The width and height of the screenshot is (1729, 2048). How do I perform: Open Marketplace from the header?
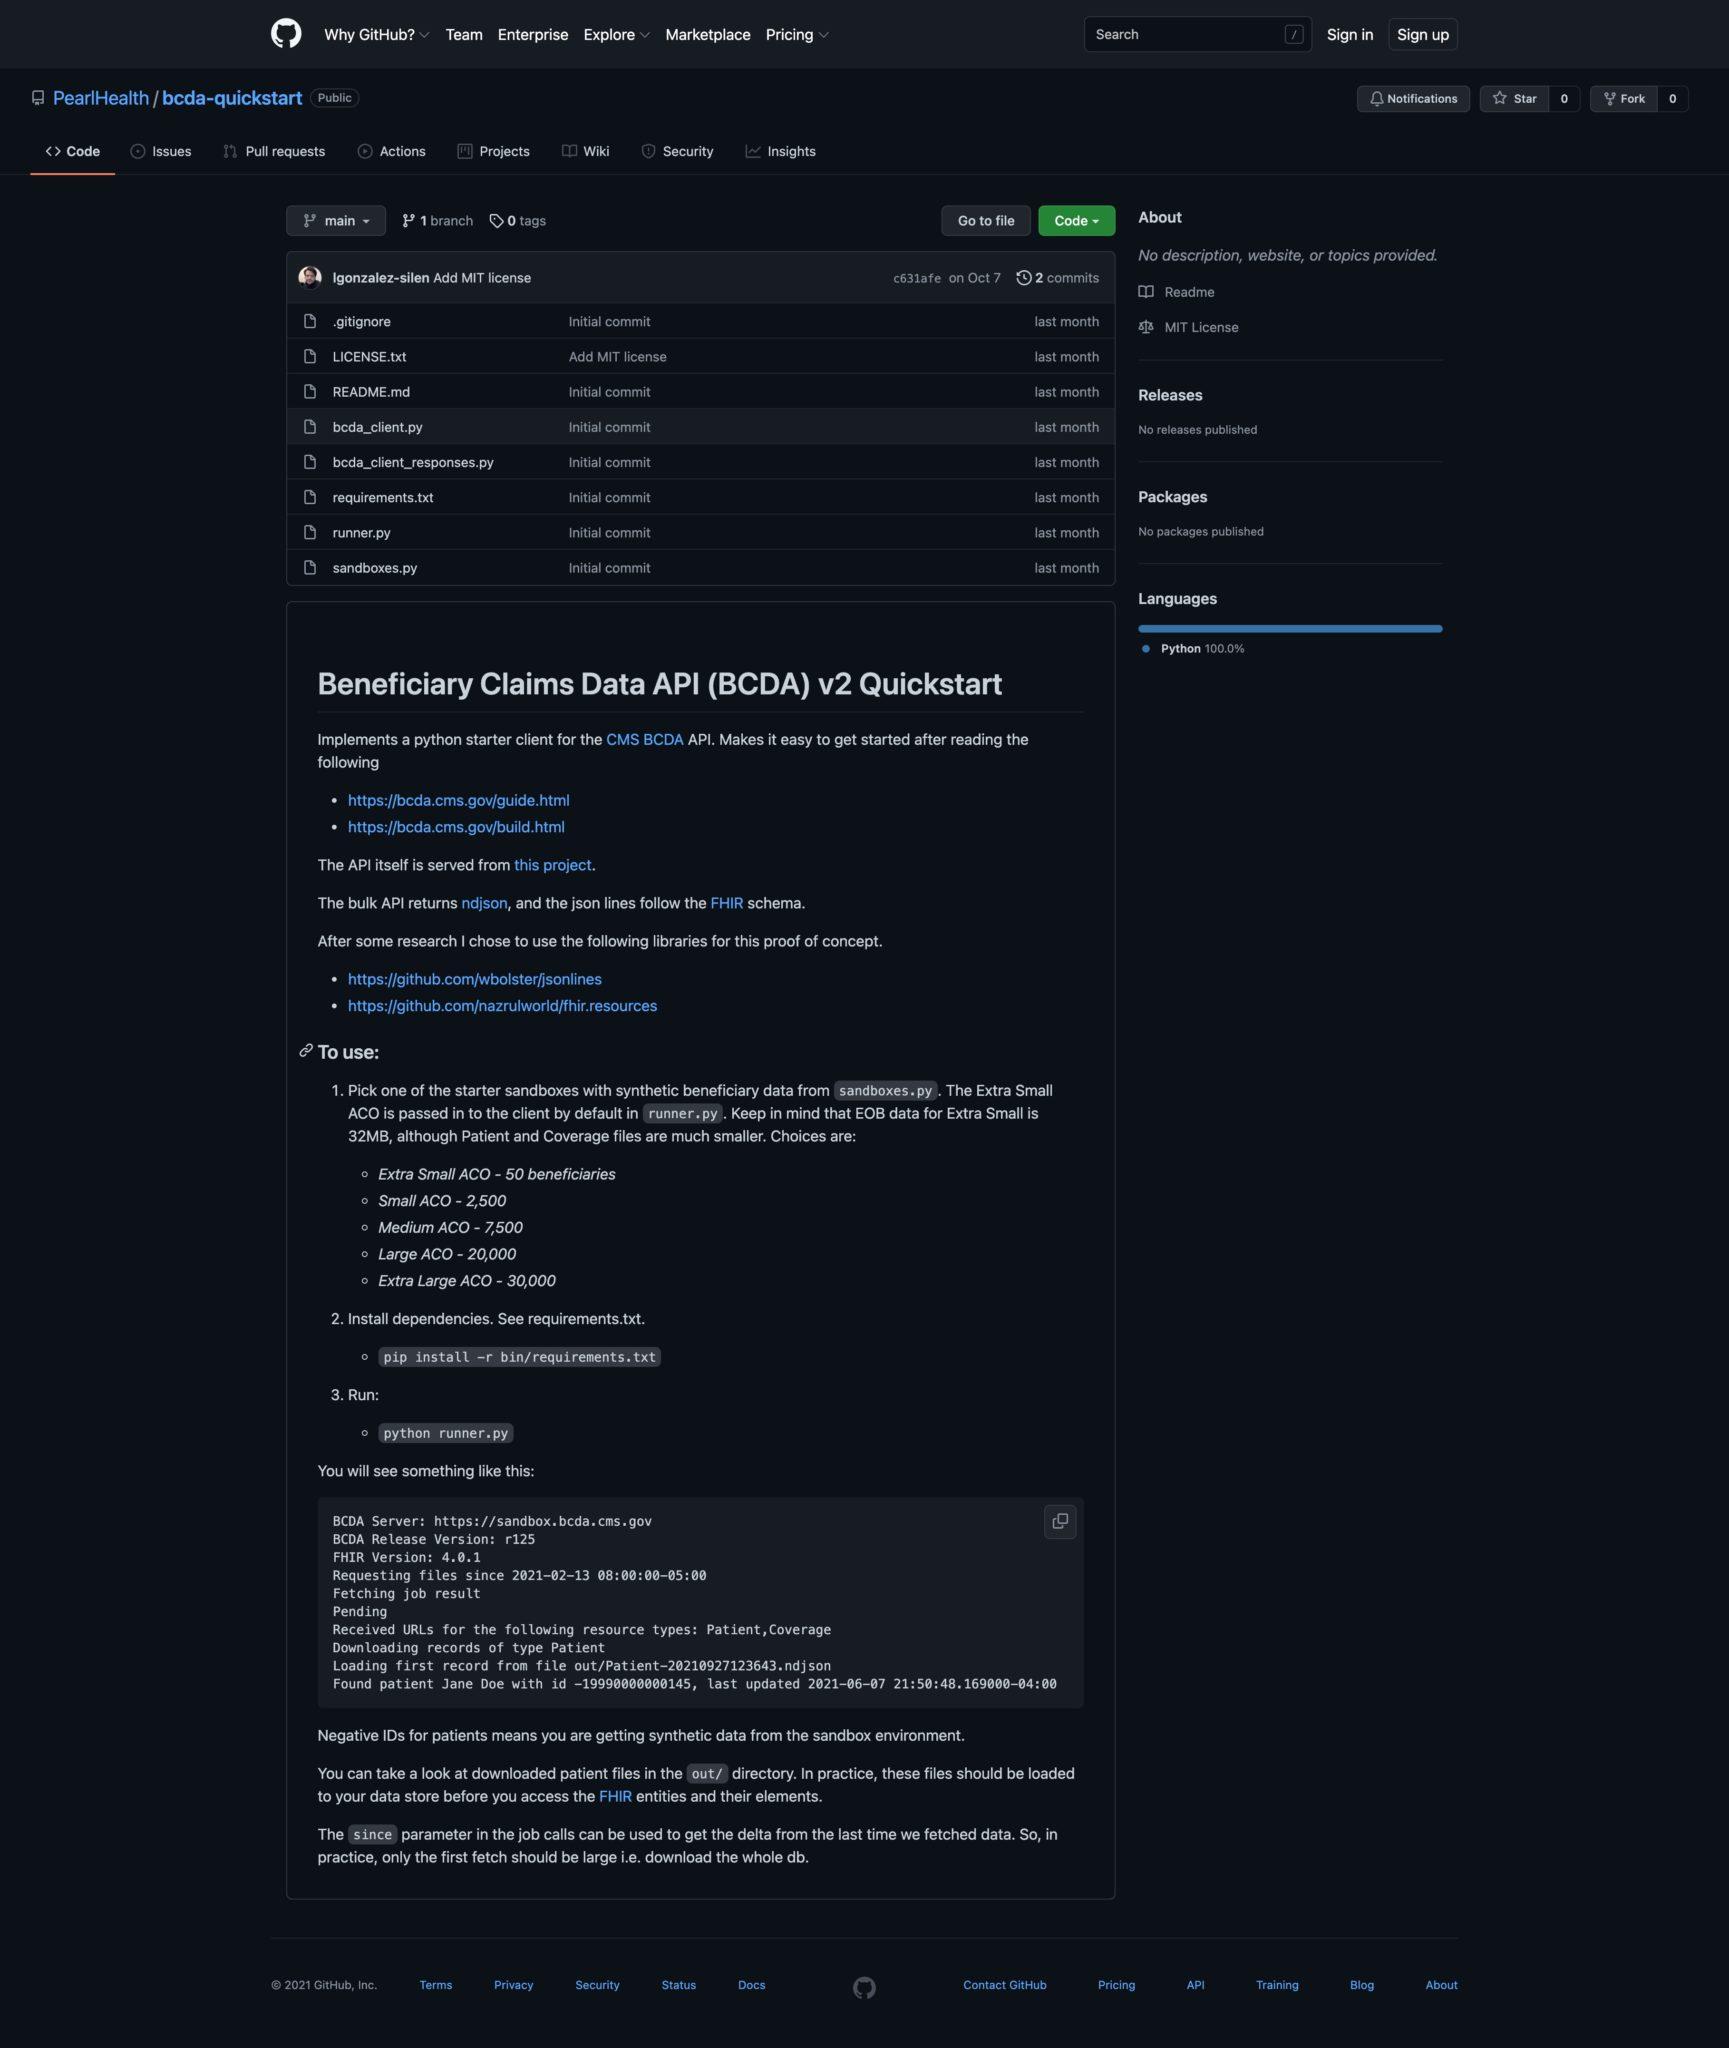(x=708, y=34)
